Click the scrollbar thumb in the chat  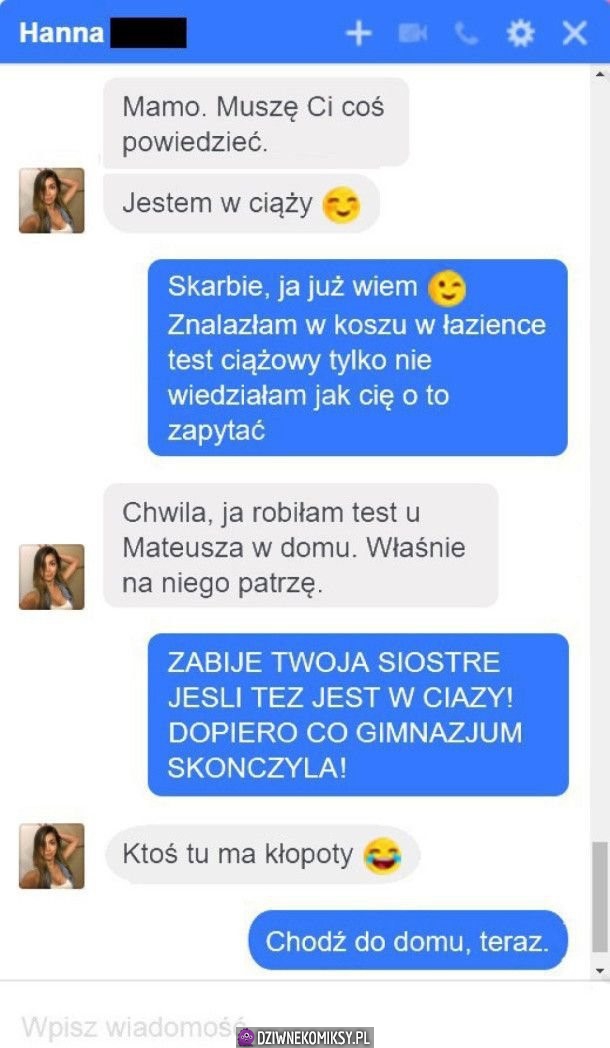(600, 897)
